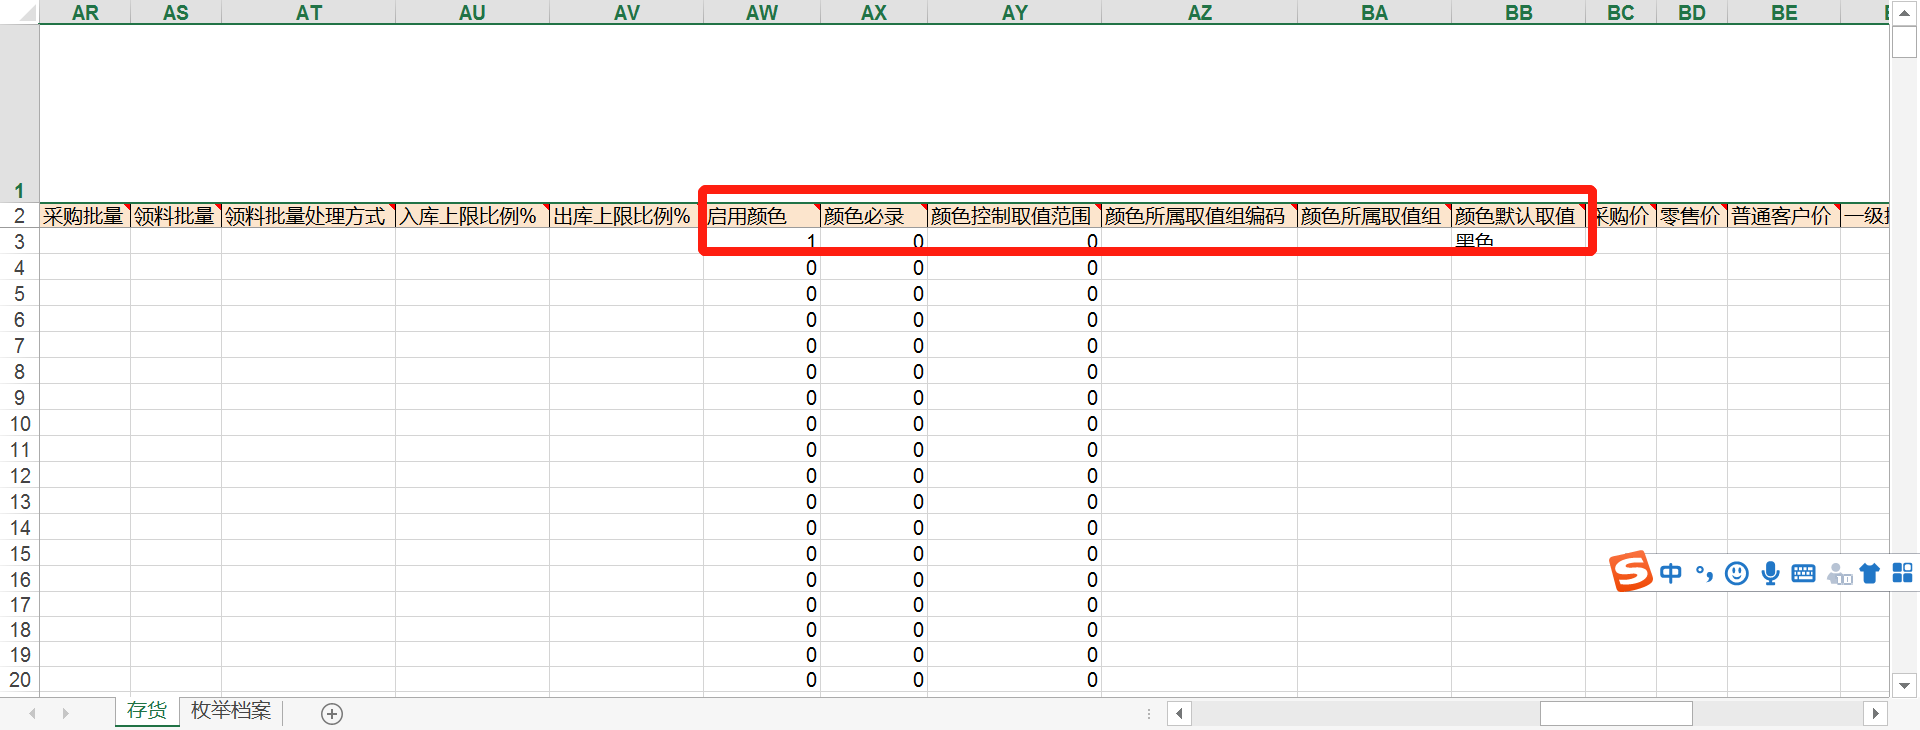
Task: Click the vertical scrollbar down arrow
Action: 1904,686
